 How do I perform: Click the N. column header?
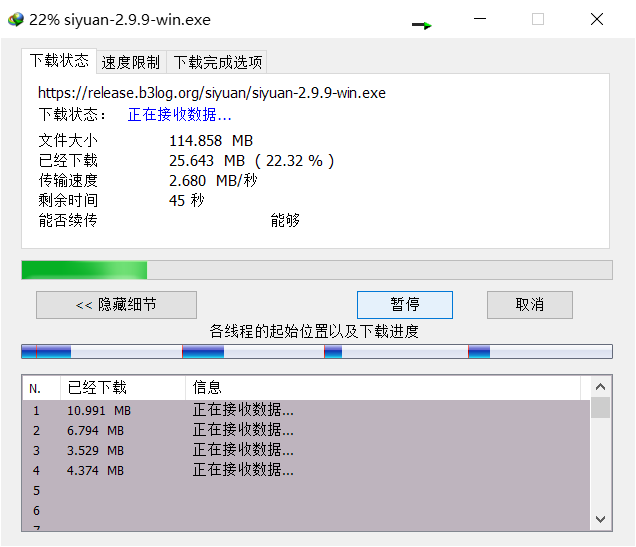(x=41, y=388)
